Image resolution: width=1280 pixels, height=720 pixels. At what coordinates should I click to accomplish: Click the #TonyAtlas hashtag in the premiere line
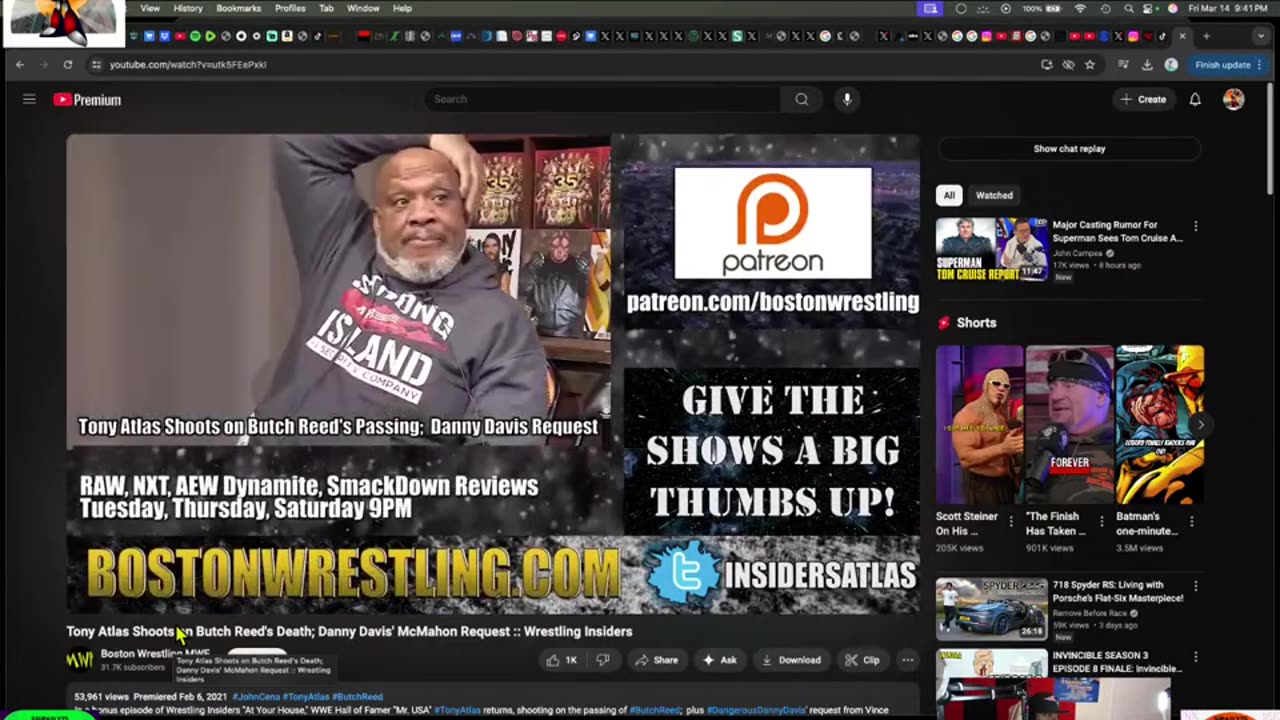305,697
